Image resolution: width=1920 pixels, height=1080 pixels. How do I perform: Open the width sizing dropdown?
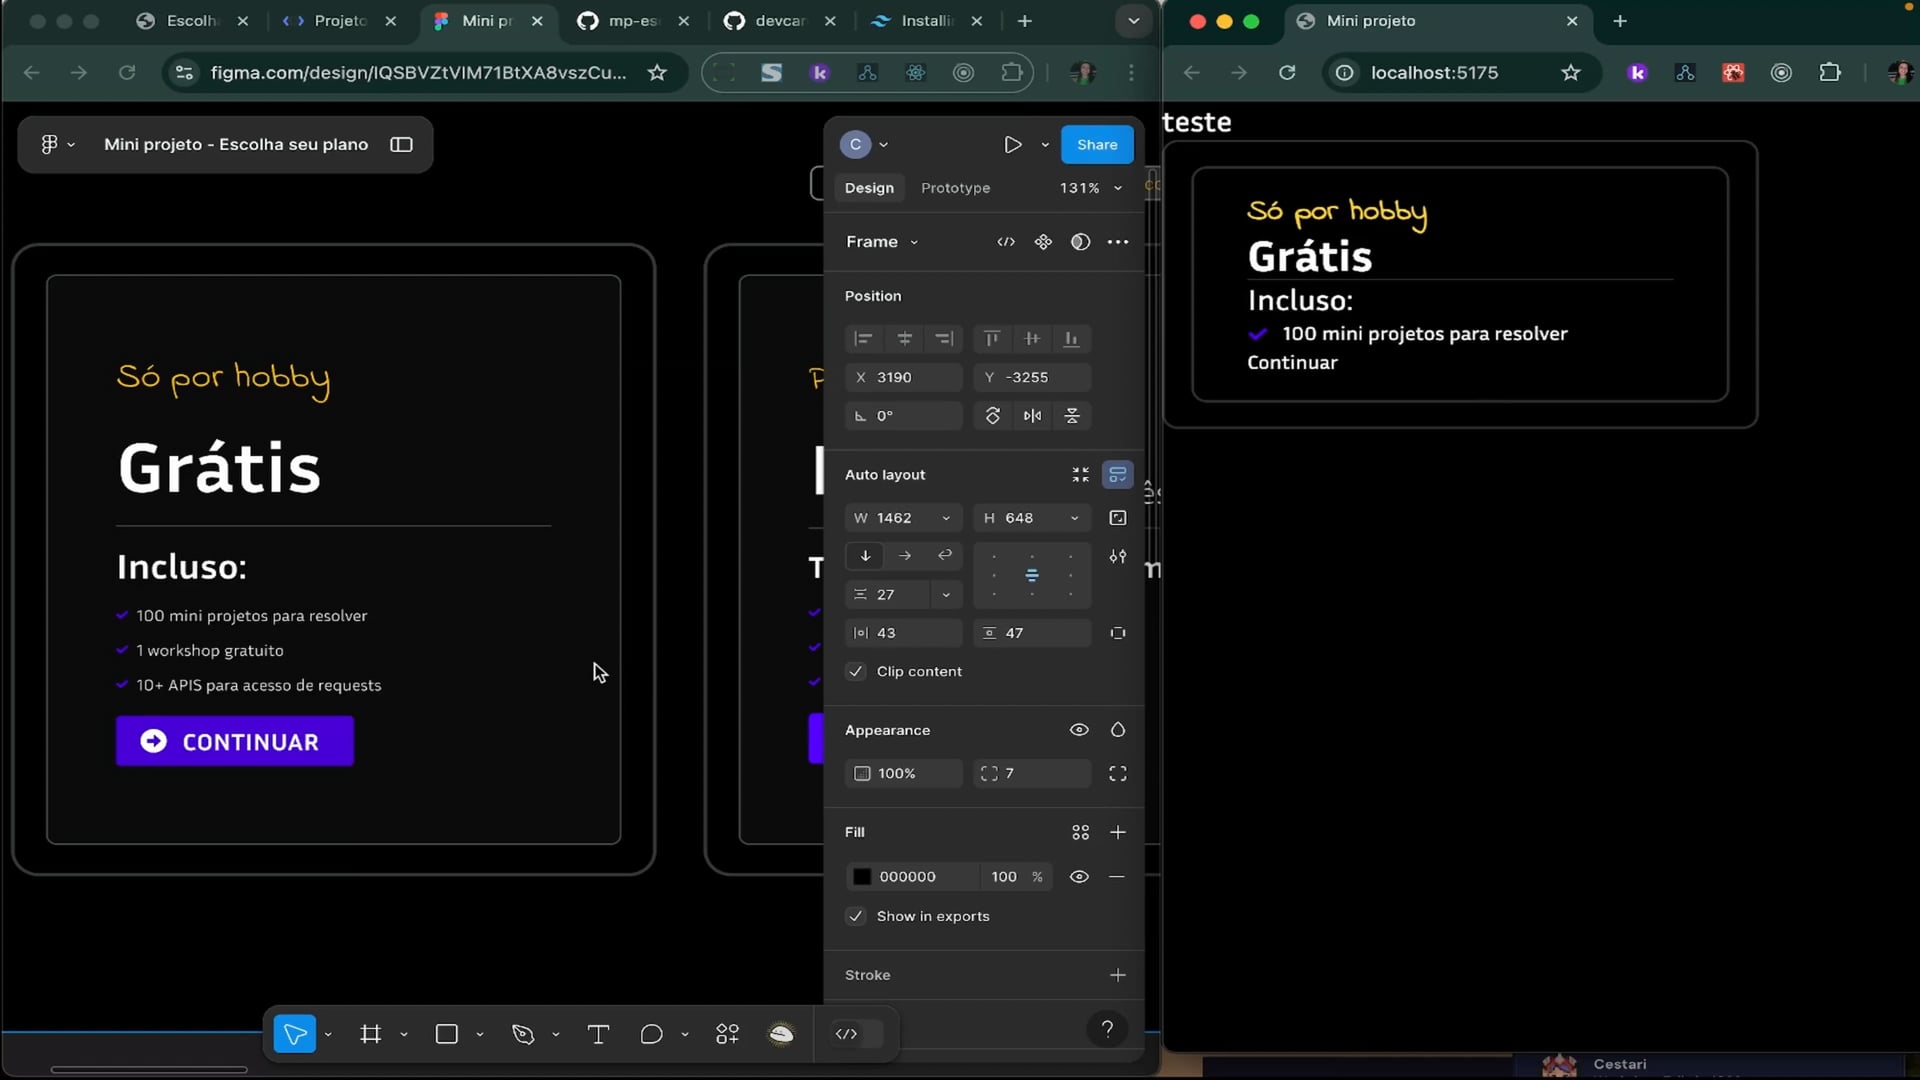945,518
